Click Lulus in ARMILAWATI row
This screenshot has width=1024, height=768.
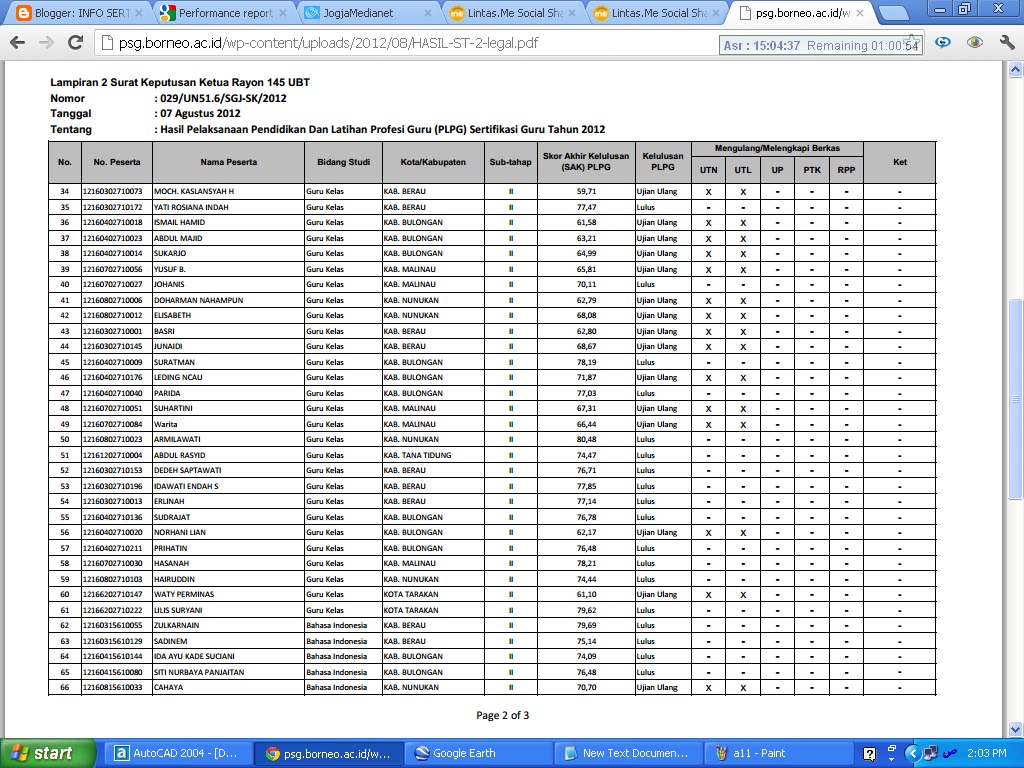click(x=646, y=440)
